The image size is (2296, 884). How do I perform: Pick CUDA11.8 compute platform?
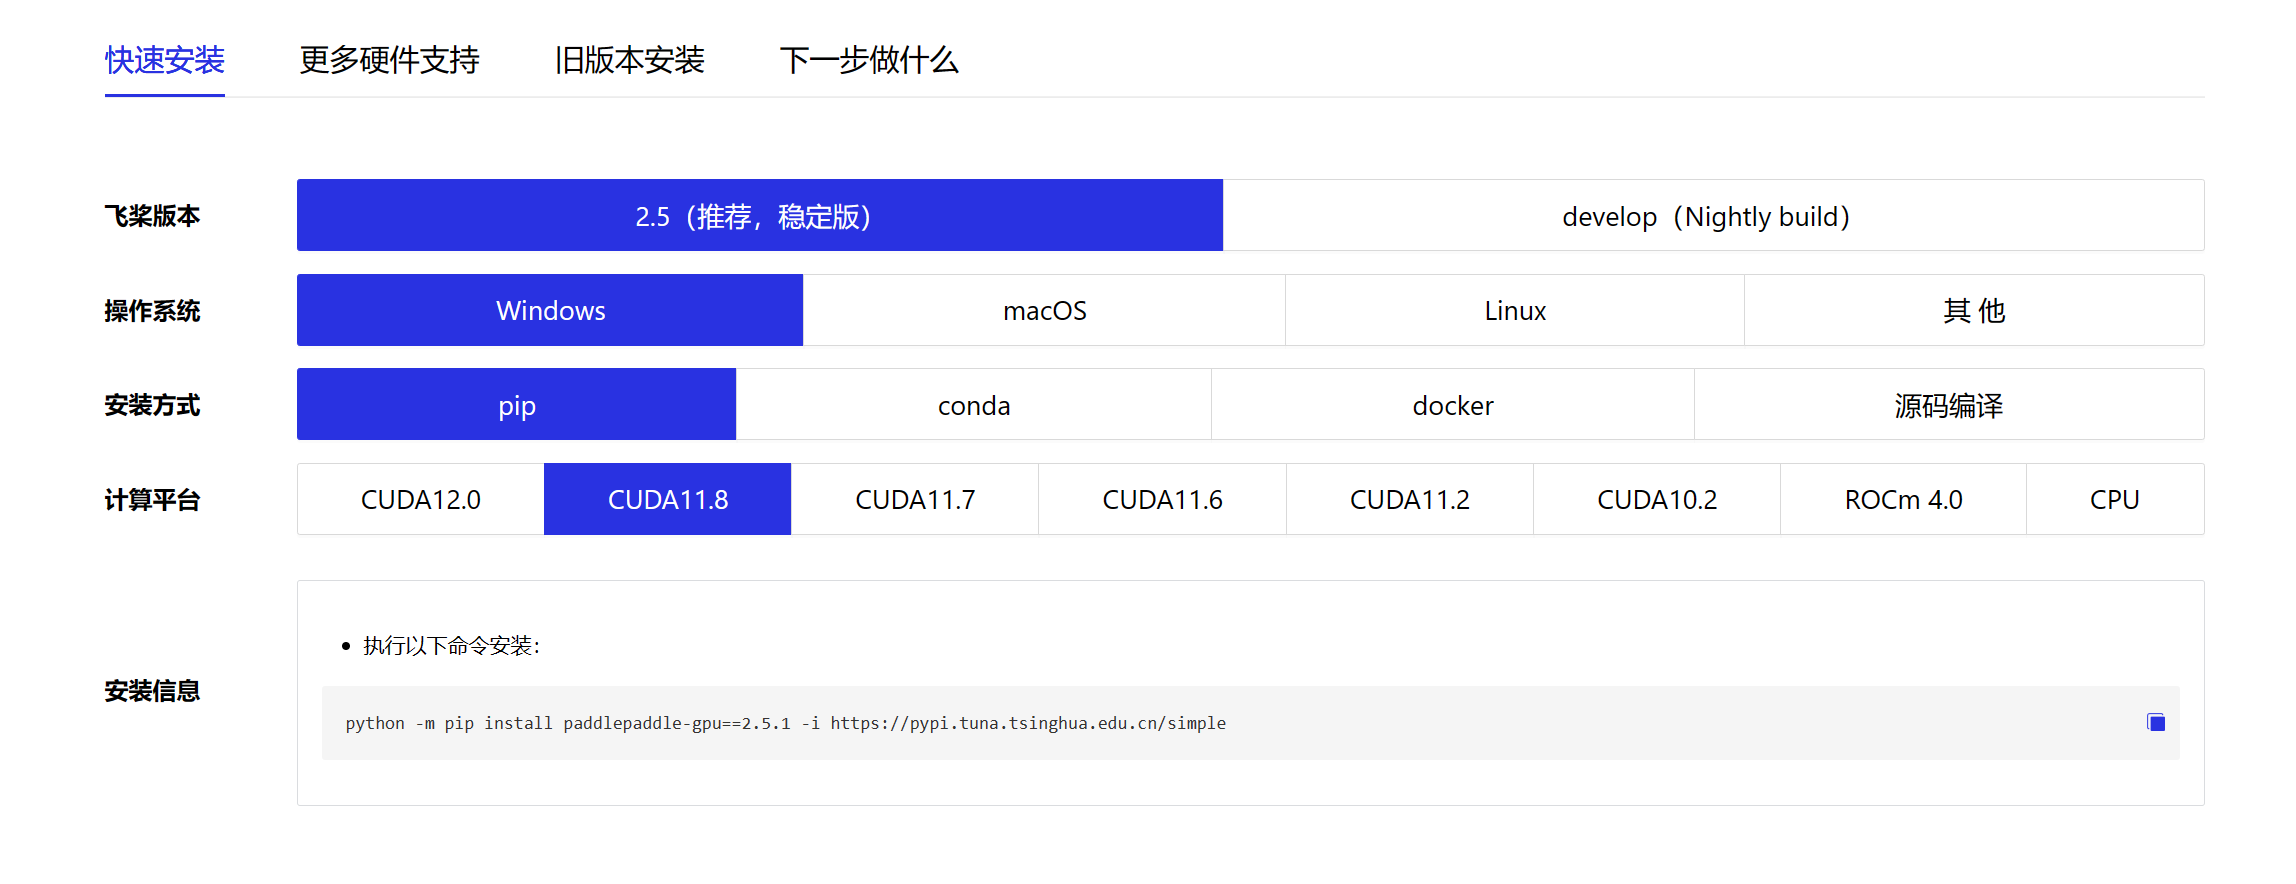[668, 499]
